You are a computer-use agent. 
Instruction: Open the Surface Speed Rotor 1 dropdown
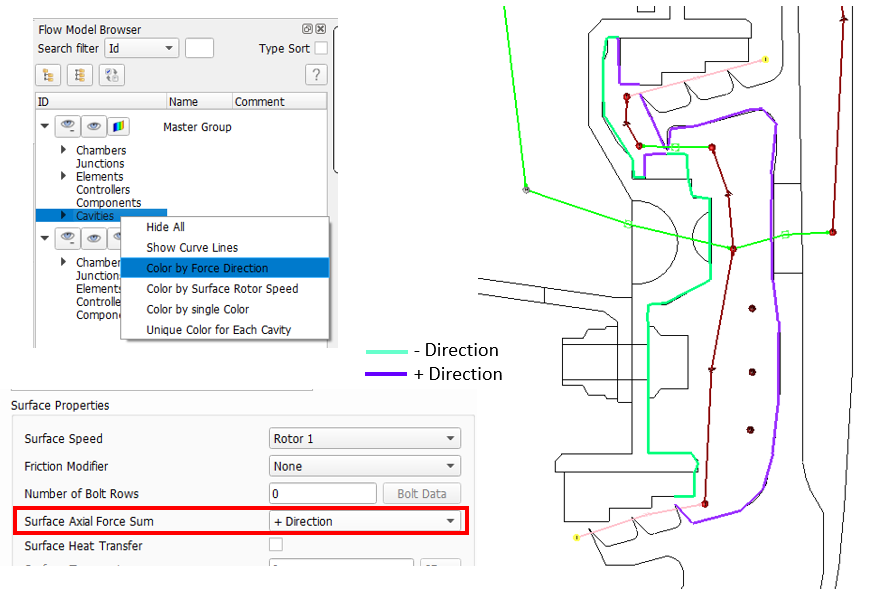[x=365, y=439]
